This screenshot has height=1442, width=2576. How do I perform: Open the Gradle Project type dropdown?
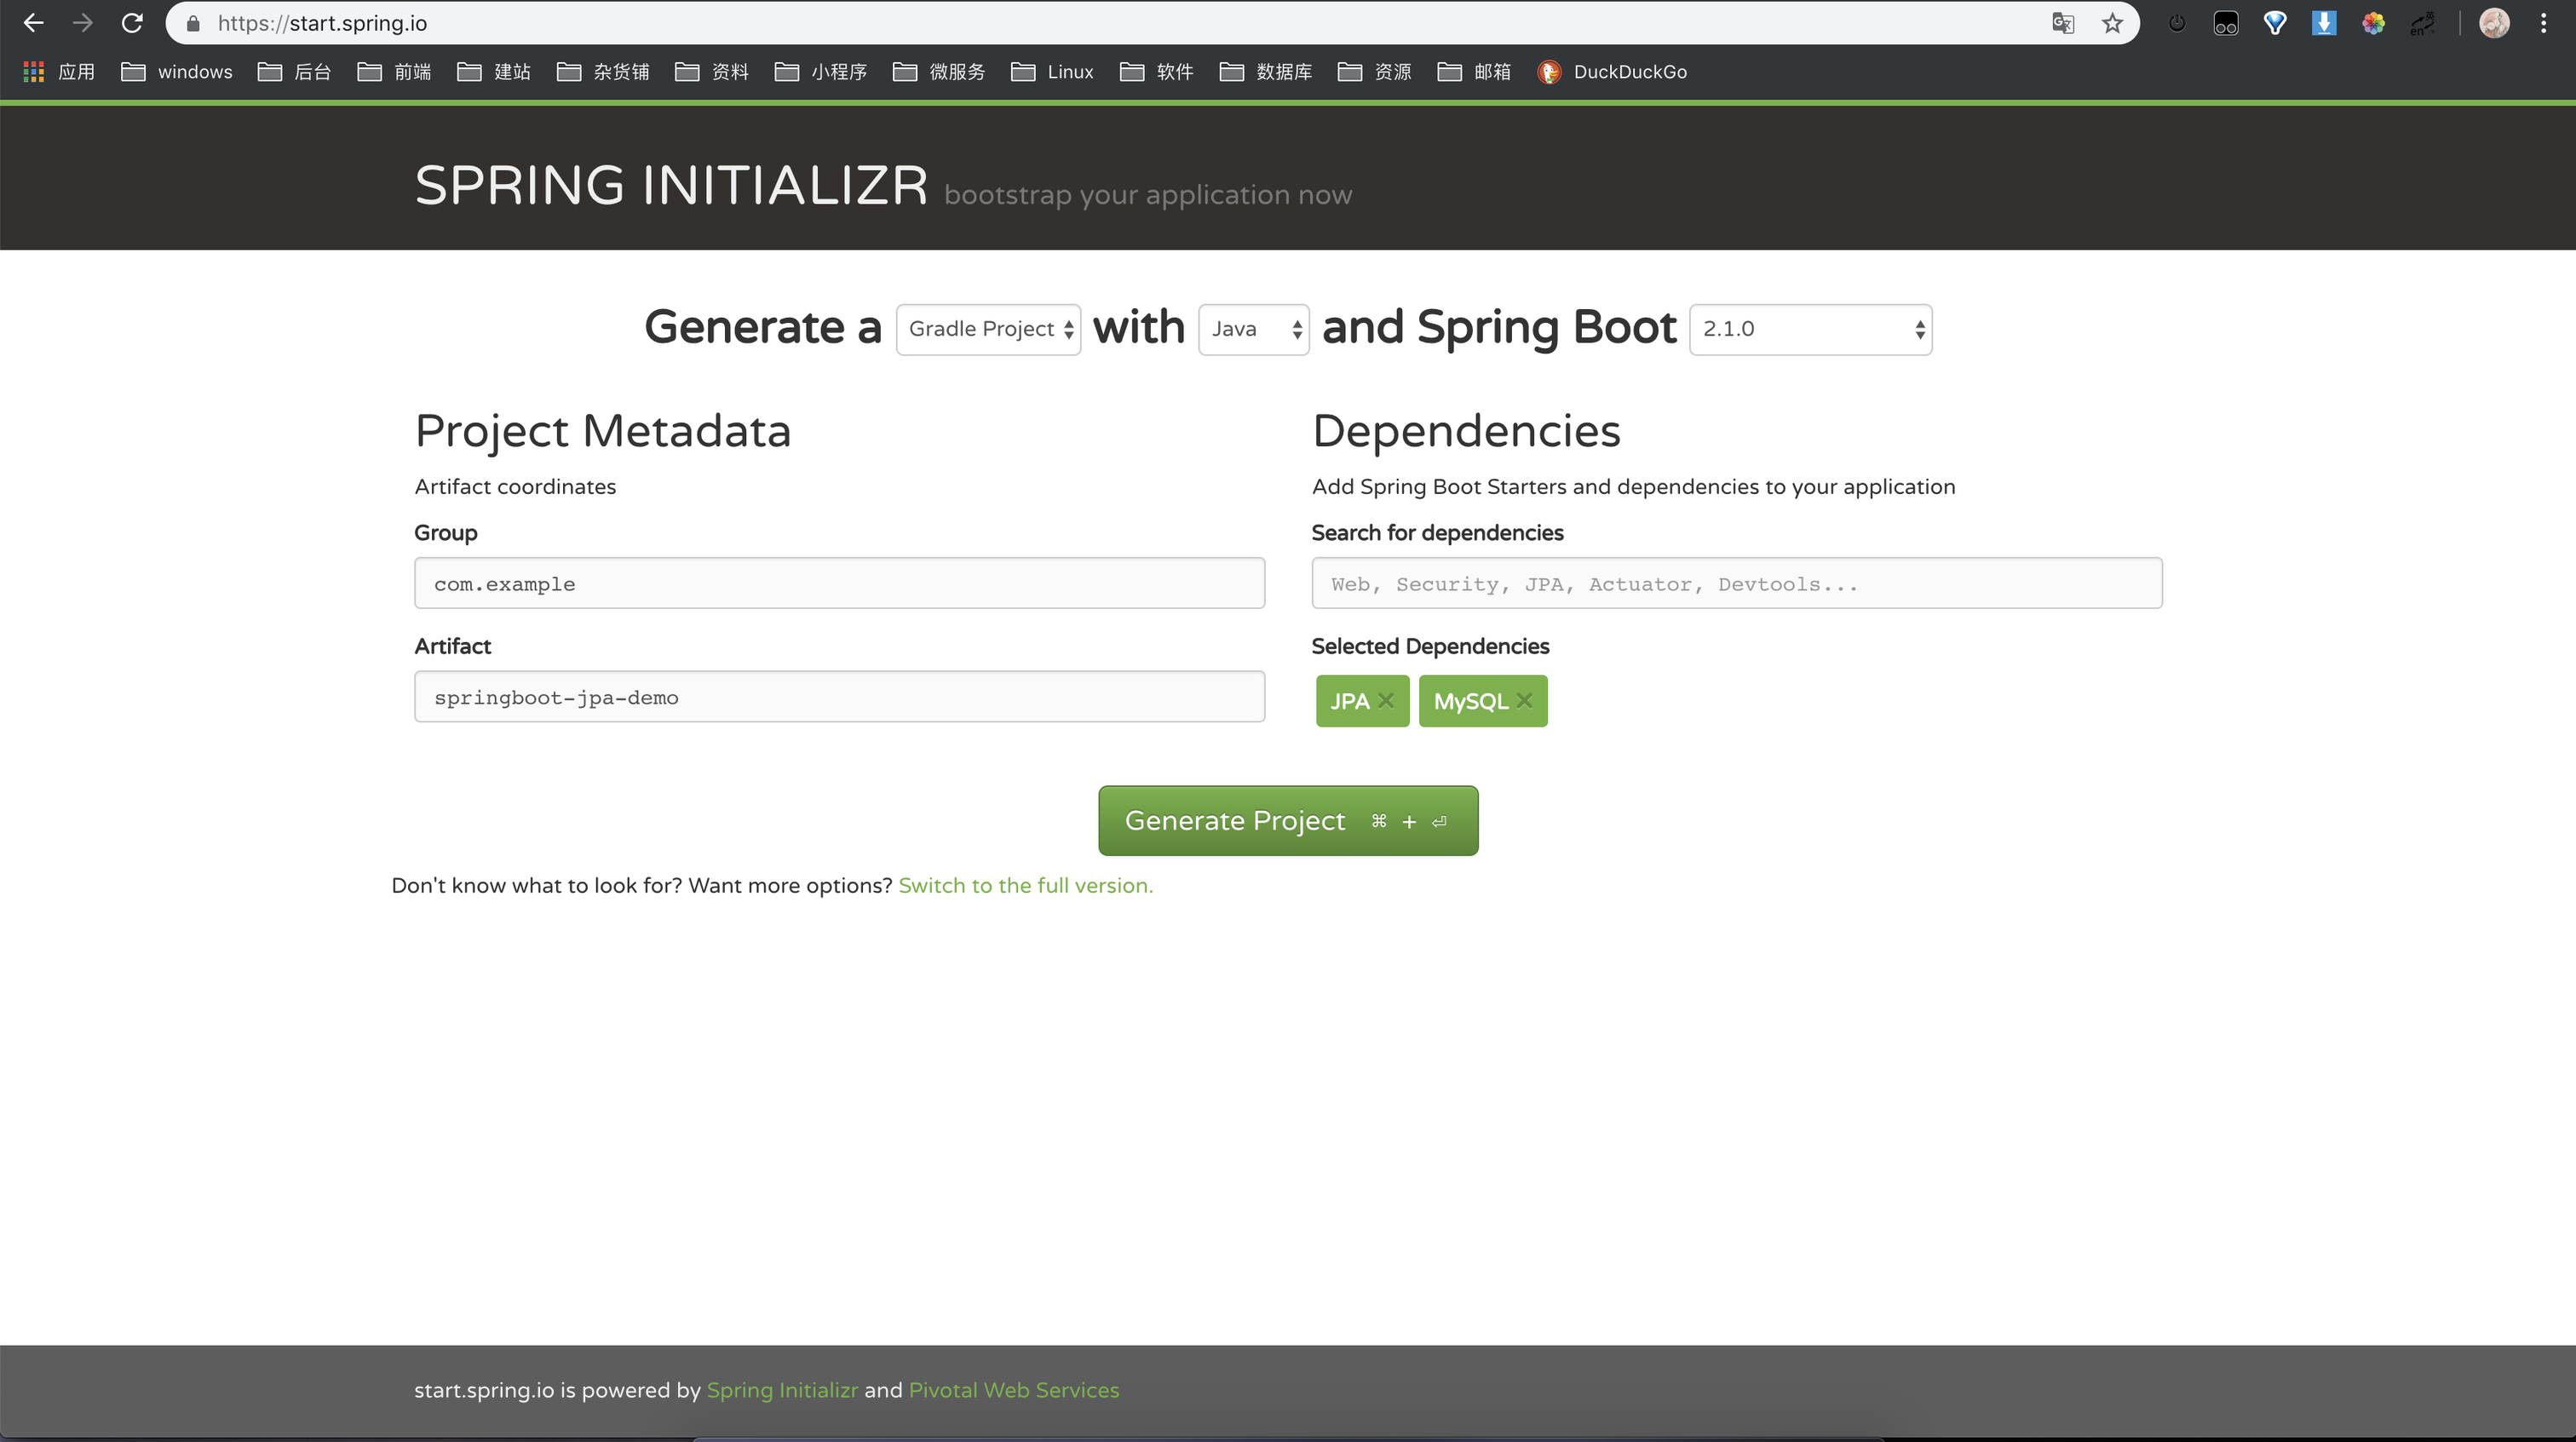(x=988, y=329)
